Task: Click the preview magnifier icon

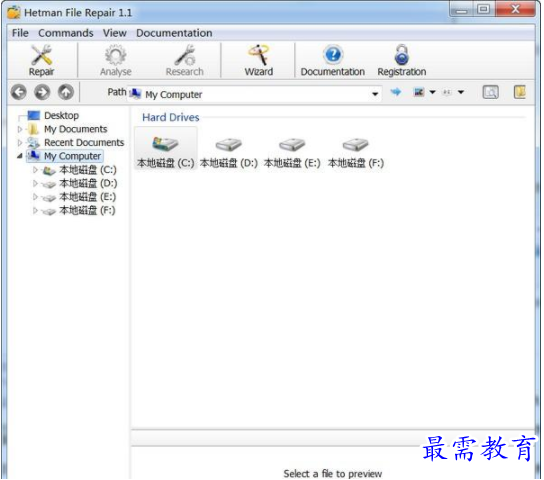Action: (x=490, y=92)
